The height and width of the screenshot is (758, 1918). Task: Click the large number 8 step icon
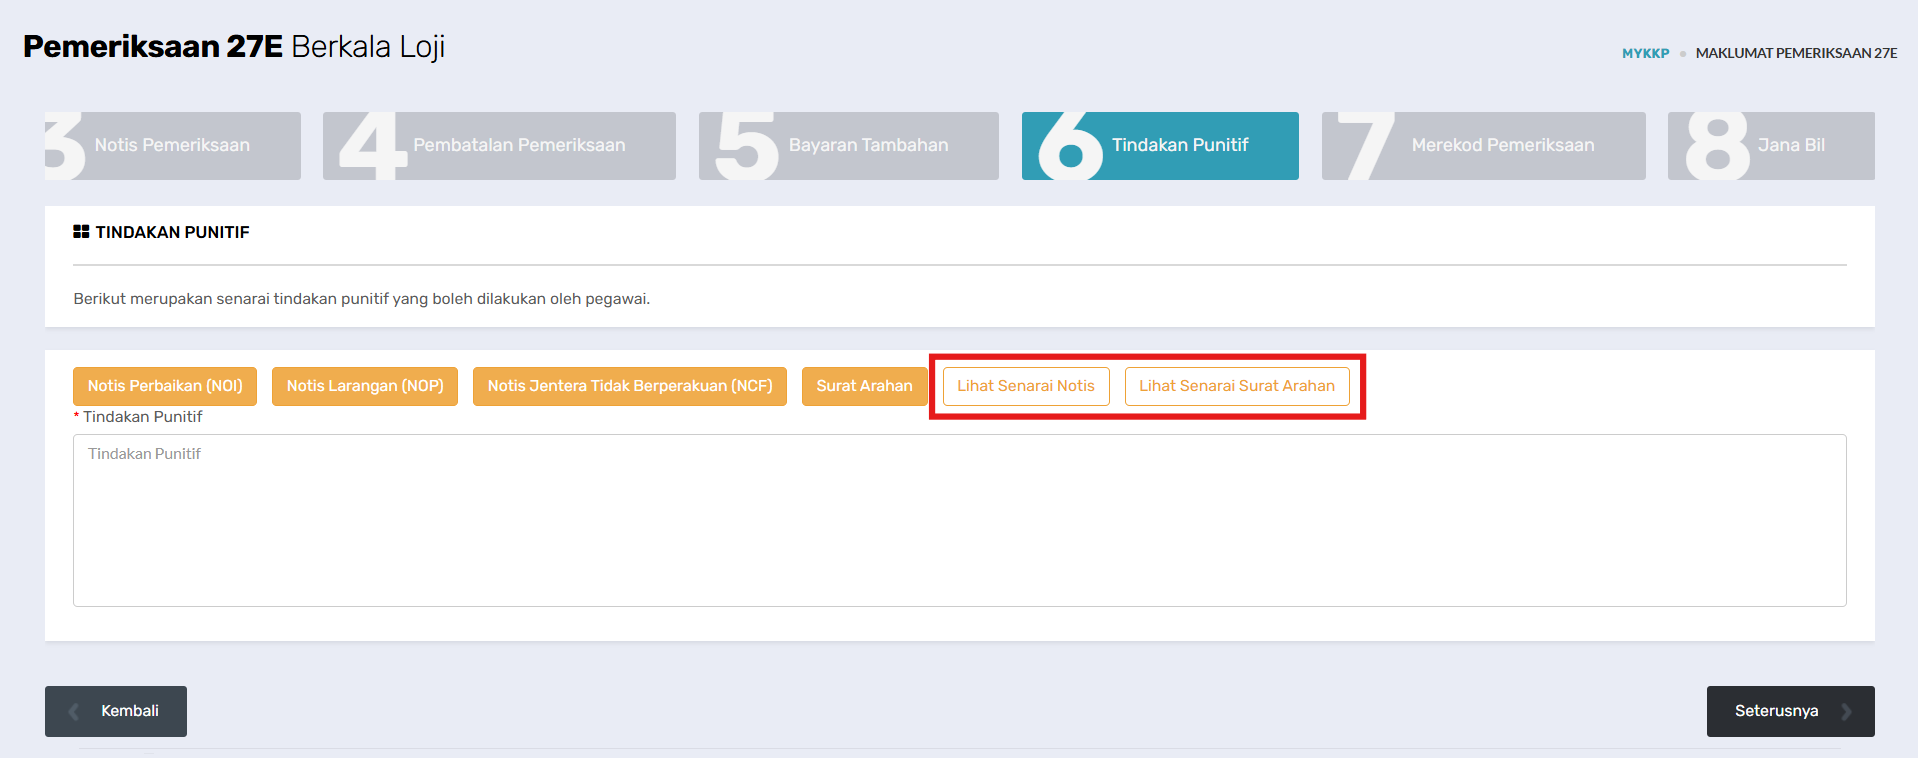pyautogui.click(x=1717, y=146)
